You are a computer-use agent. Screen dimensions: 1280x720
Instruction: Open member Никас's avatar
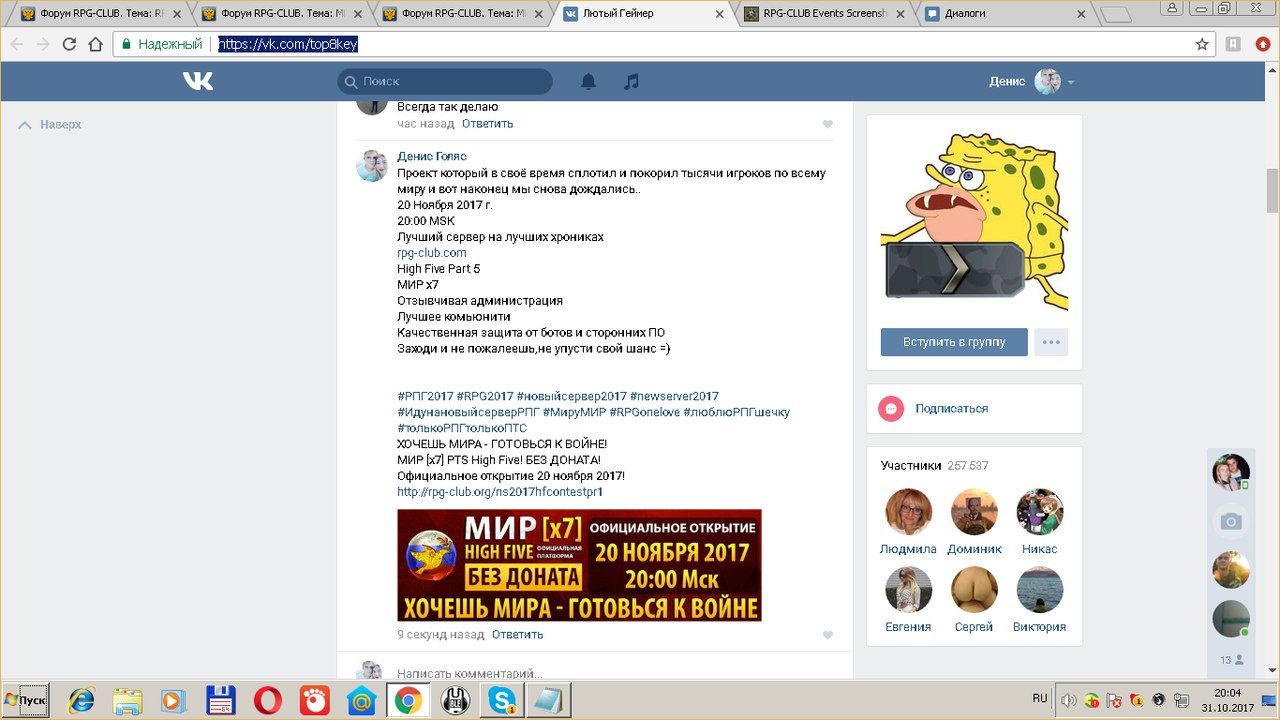coord(1040,512)
